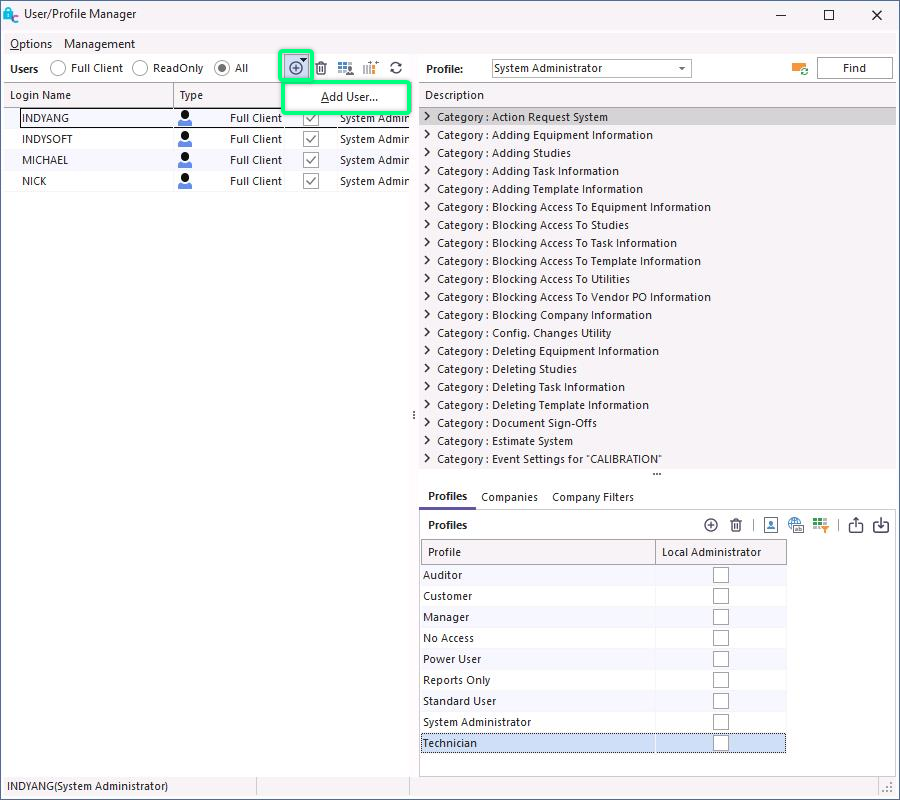Screen dimensions: 900x800
Task: Choose Add User... from the dropdown
Action: tap(349, 97)
